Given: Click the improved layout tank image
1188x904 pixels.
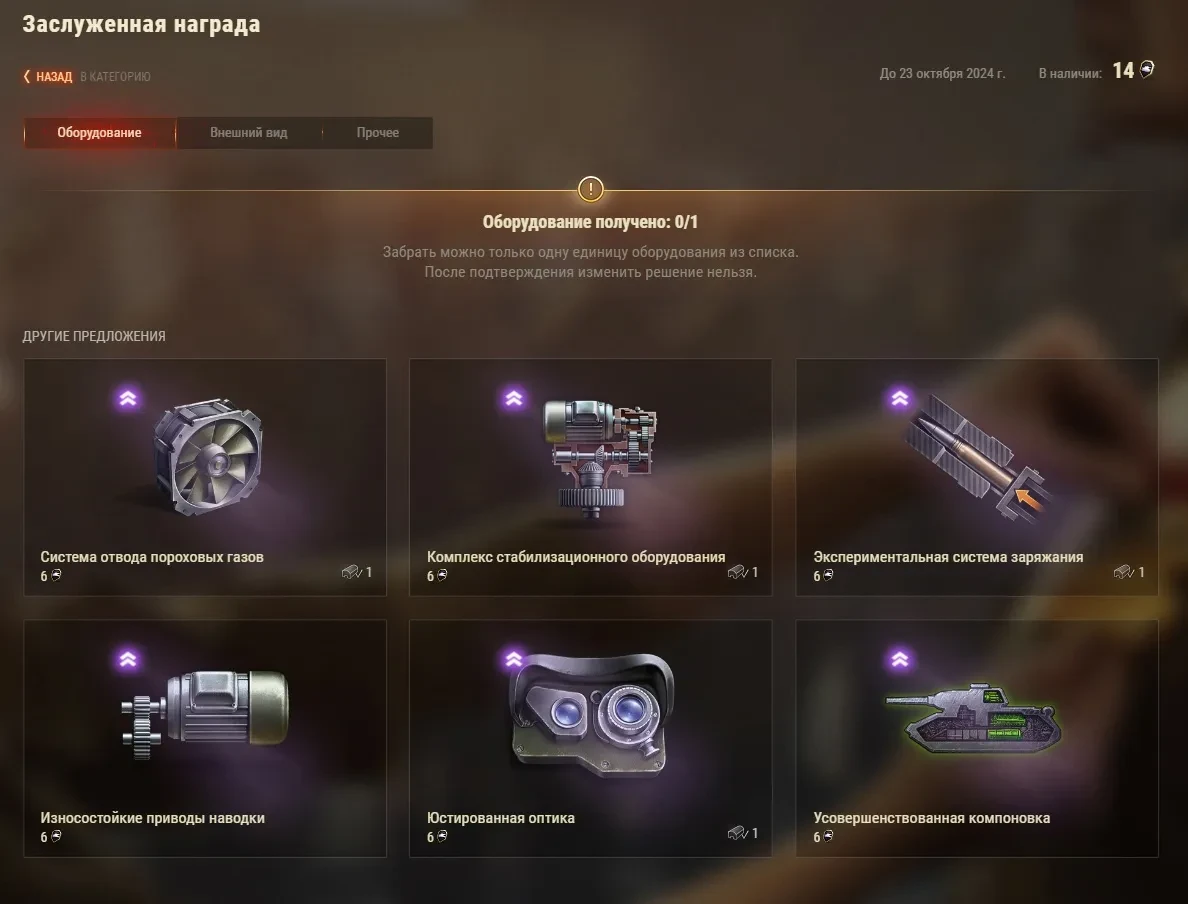Looking at the screenshot, I should (974, 719).
